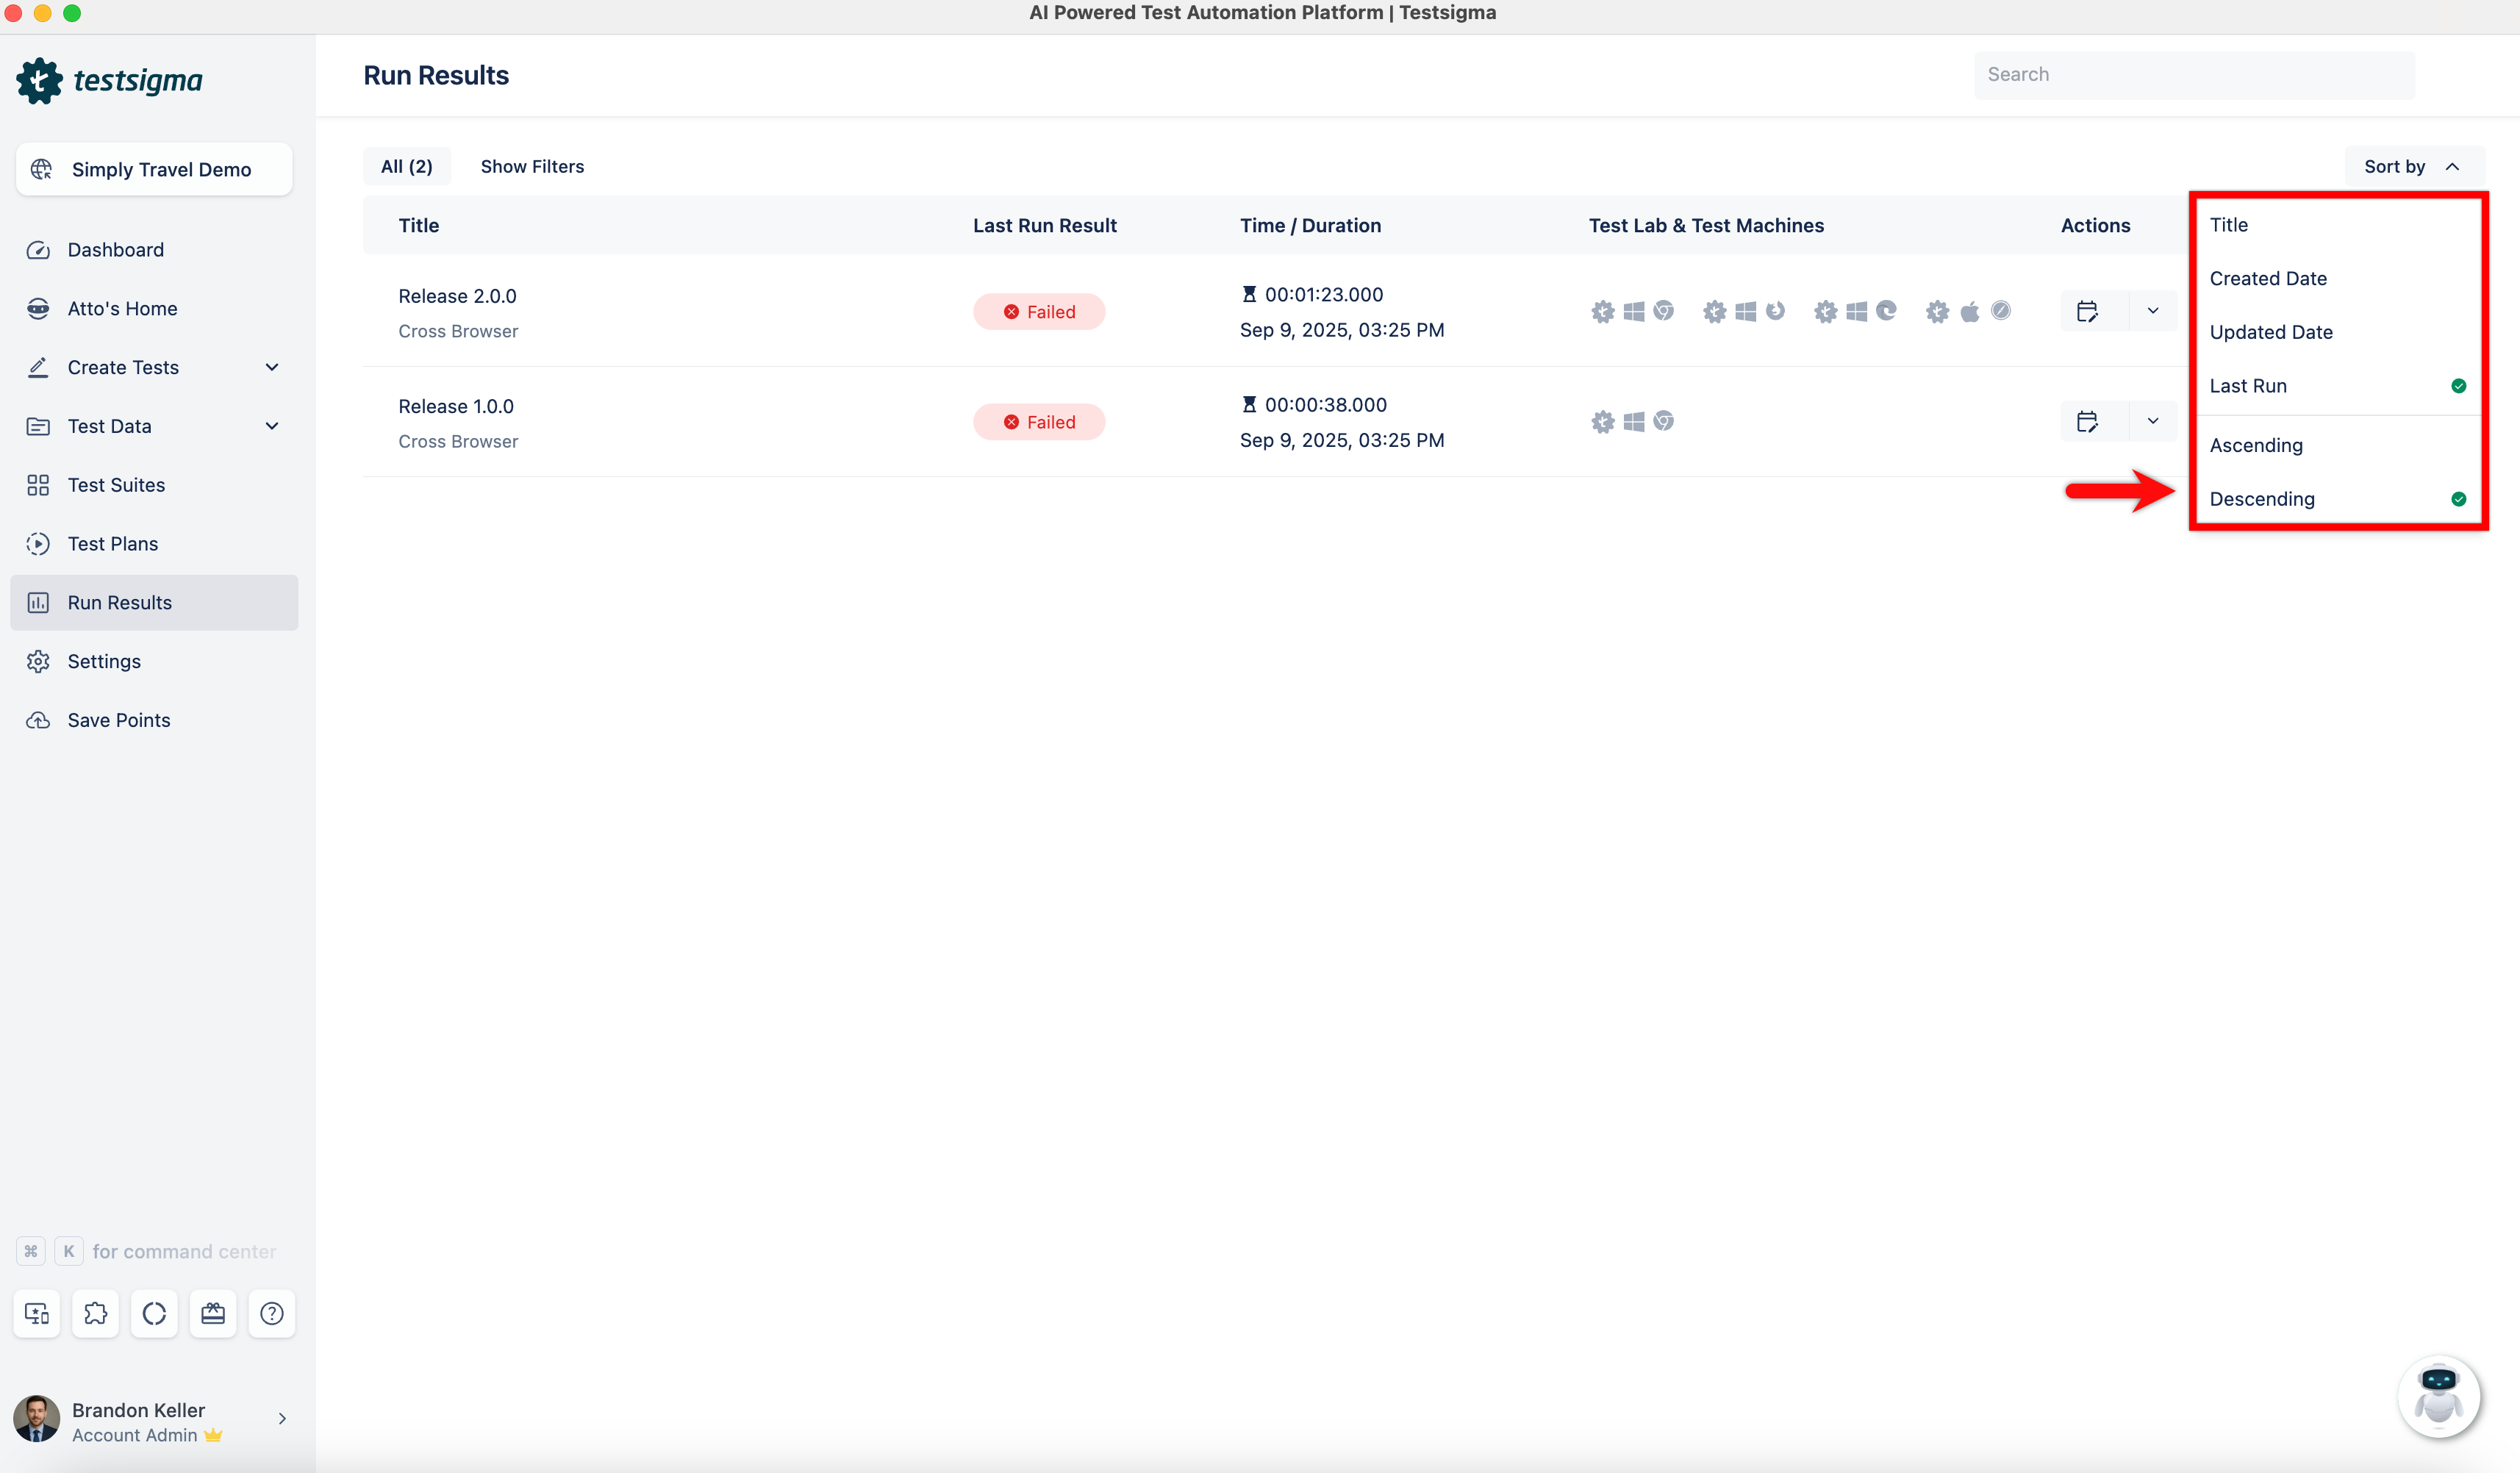The width and height of the screenshot is (2520, 1473).
Task: Select Descending sort order option
Action: pos(2262,499)
